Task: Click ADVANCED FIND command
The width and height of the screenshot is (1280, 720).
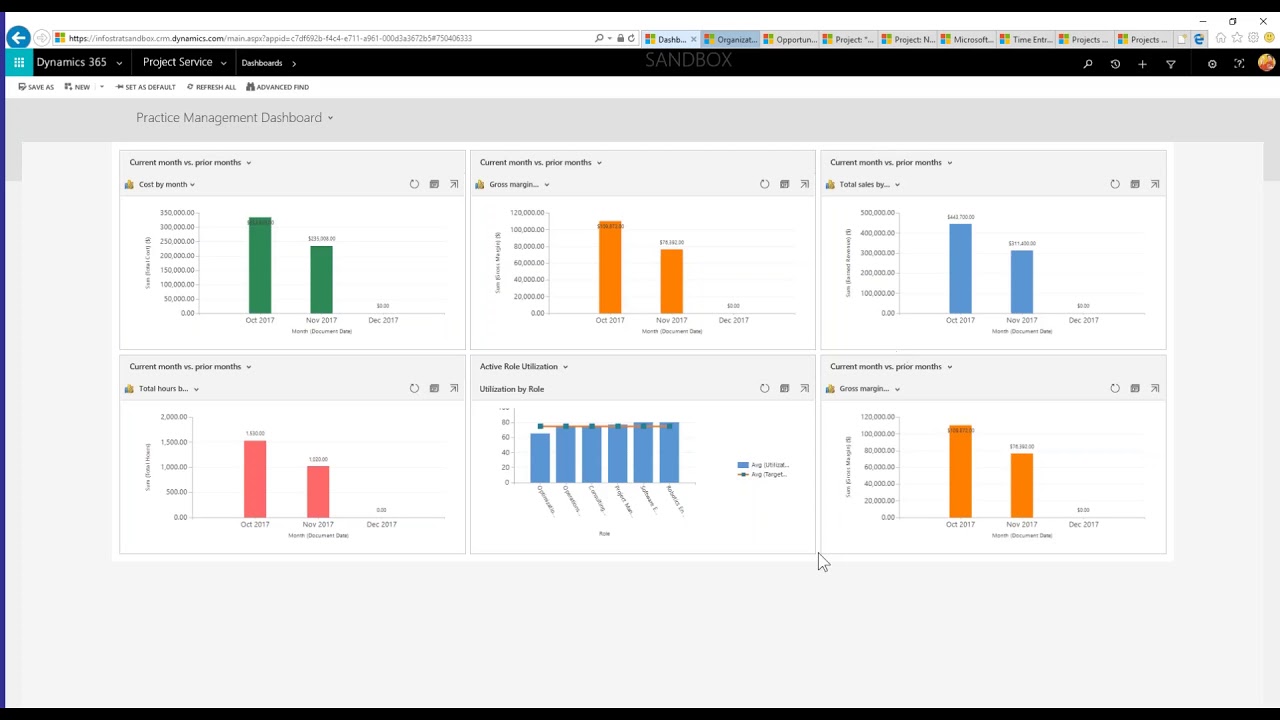Action: (x=277, y=87)
